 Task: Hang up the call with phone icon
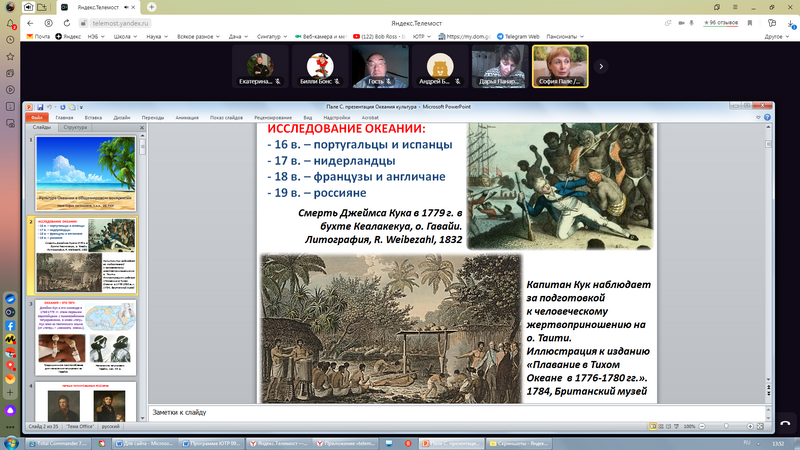786,423
